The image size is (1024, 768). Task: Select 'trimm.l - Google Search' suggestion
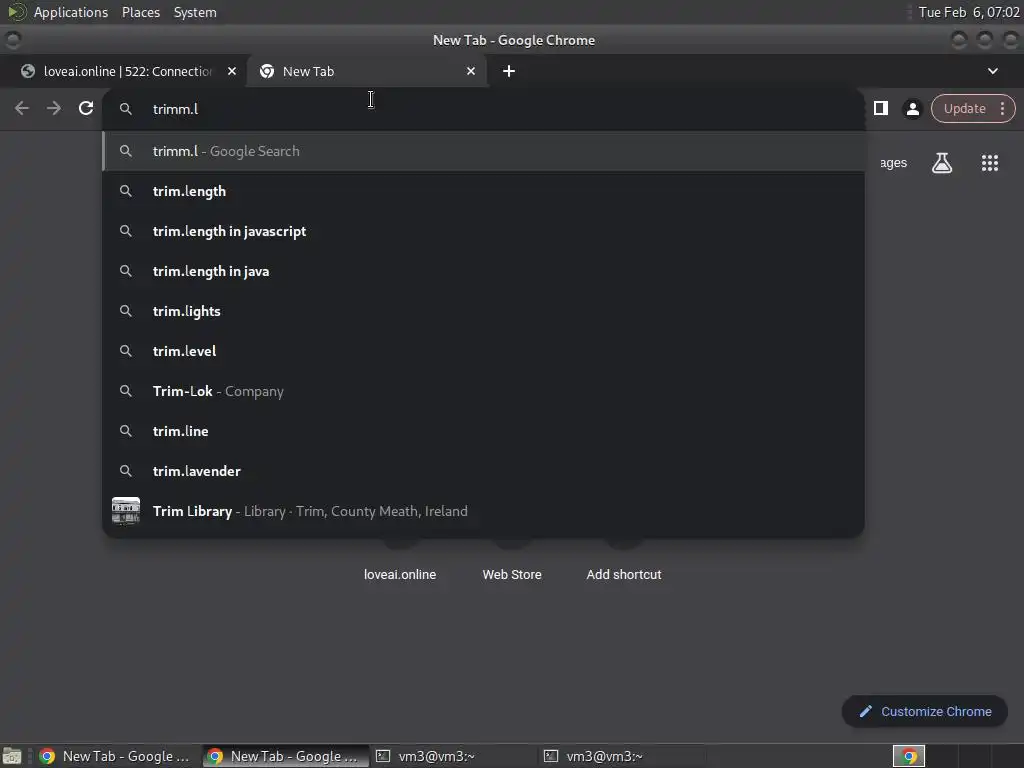(484, 152)
